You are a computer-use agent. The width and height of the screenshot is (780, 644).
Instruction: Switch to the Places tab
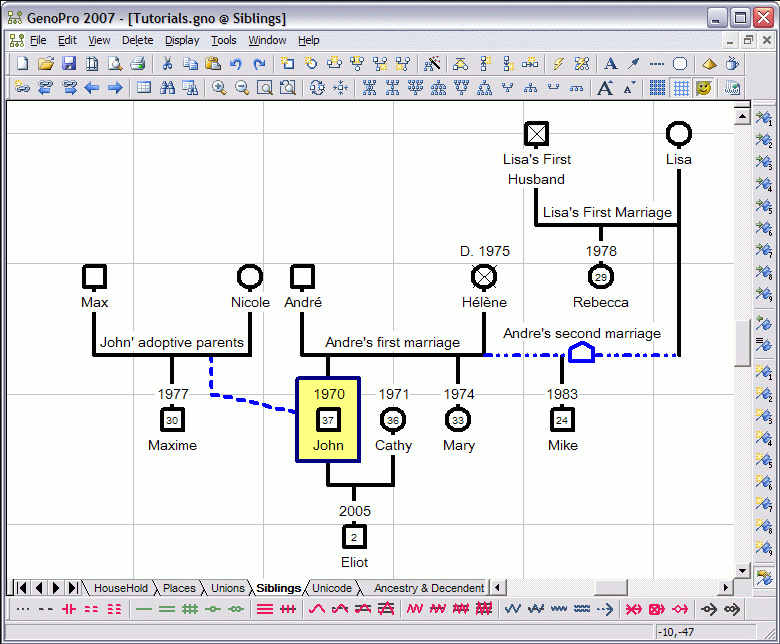(179, 588)
